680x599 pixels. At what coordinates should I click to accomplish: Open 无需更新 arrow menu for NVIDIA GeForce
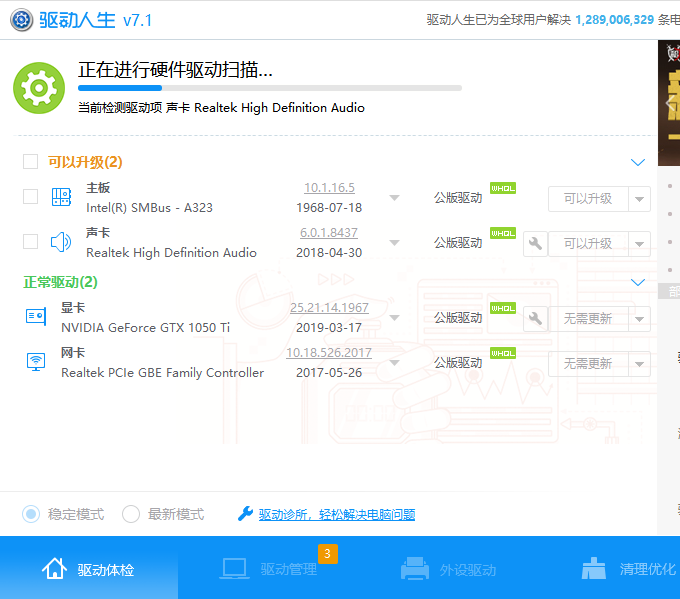[639, 319]
